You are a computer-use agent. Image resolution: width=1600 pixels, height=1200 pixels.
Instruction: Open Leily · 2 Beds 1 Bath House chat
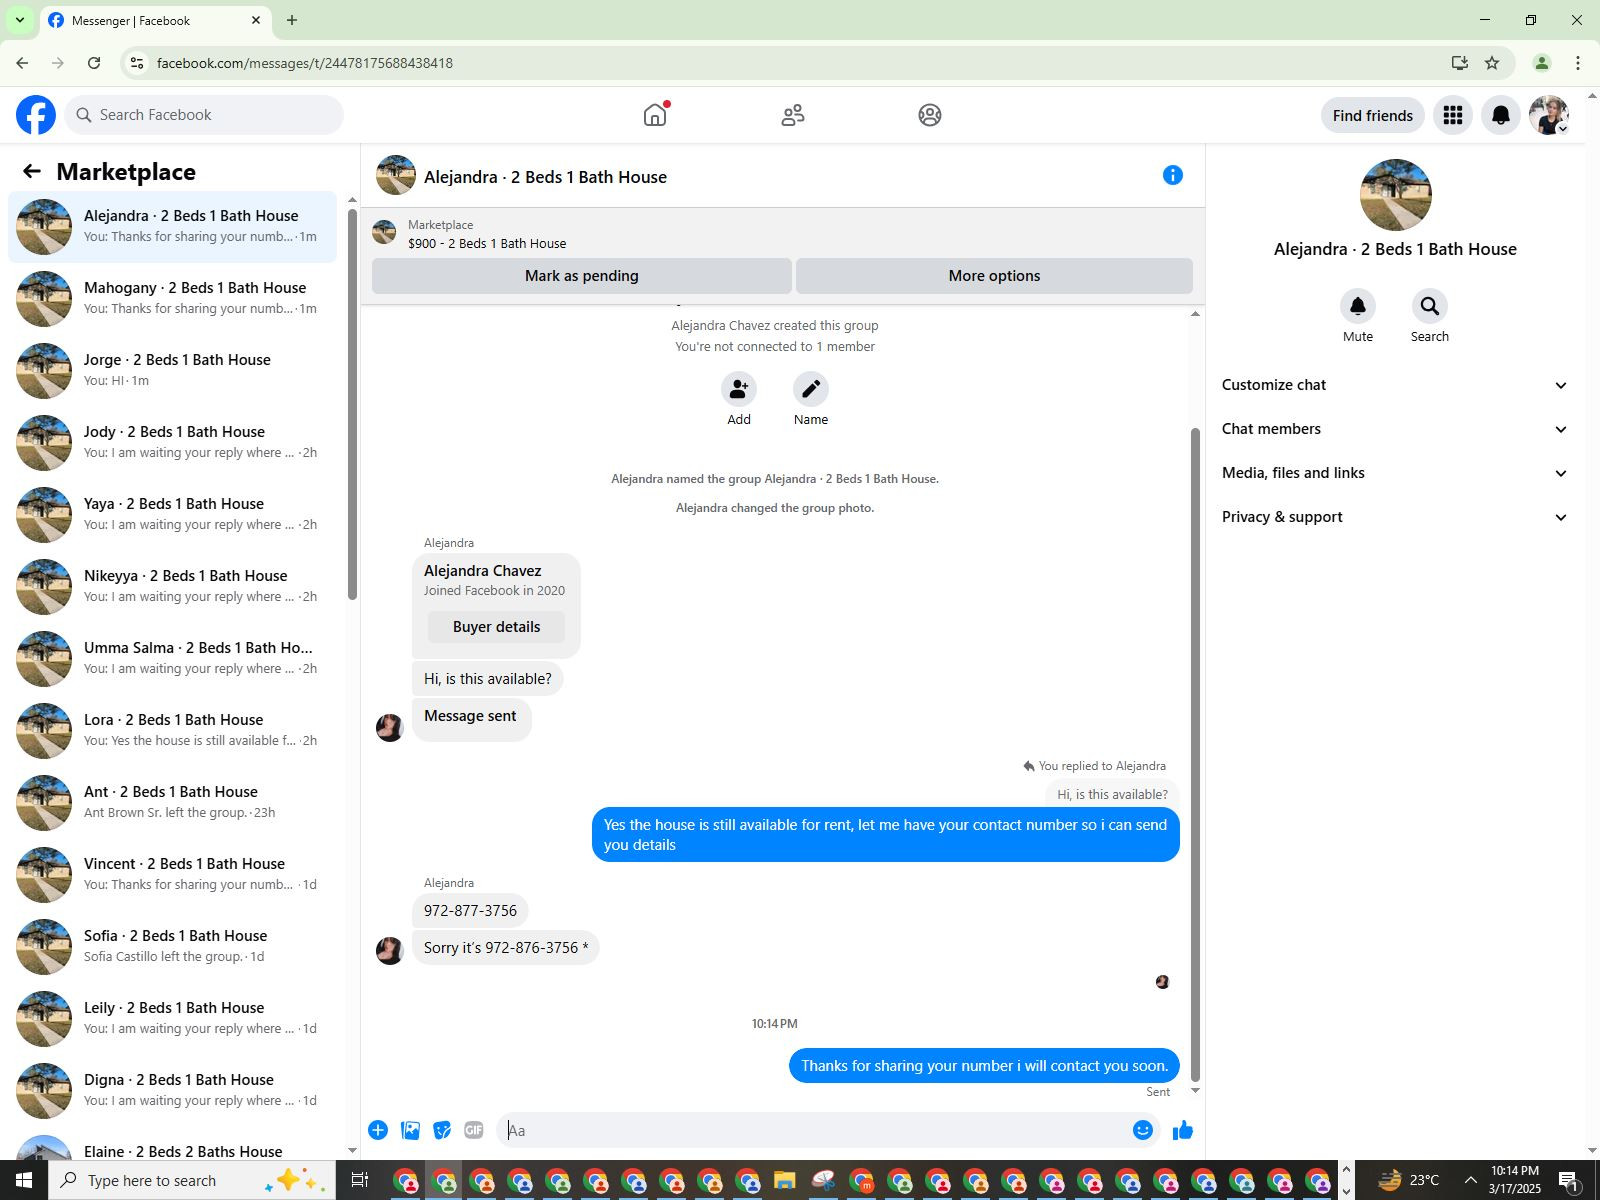173,1019
